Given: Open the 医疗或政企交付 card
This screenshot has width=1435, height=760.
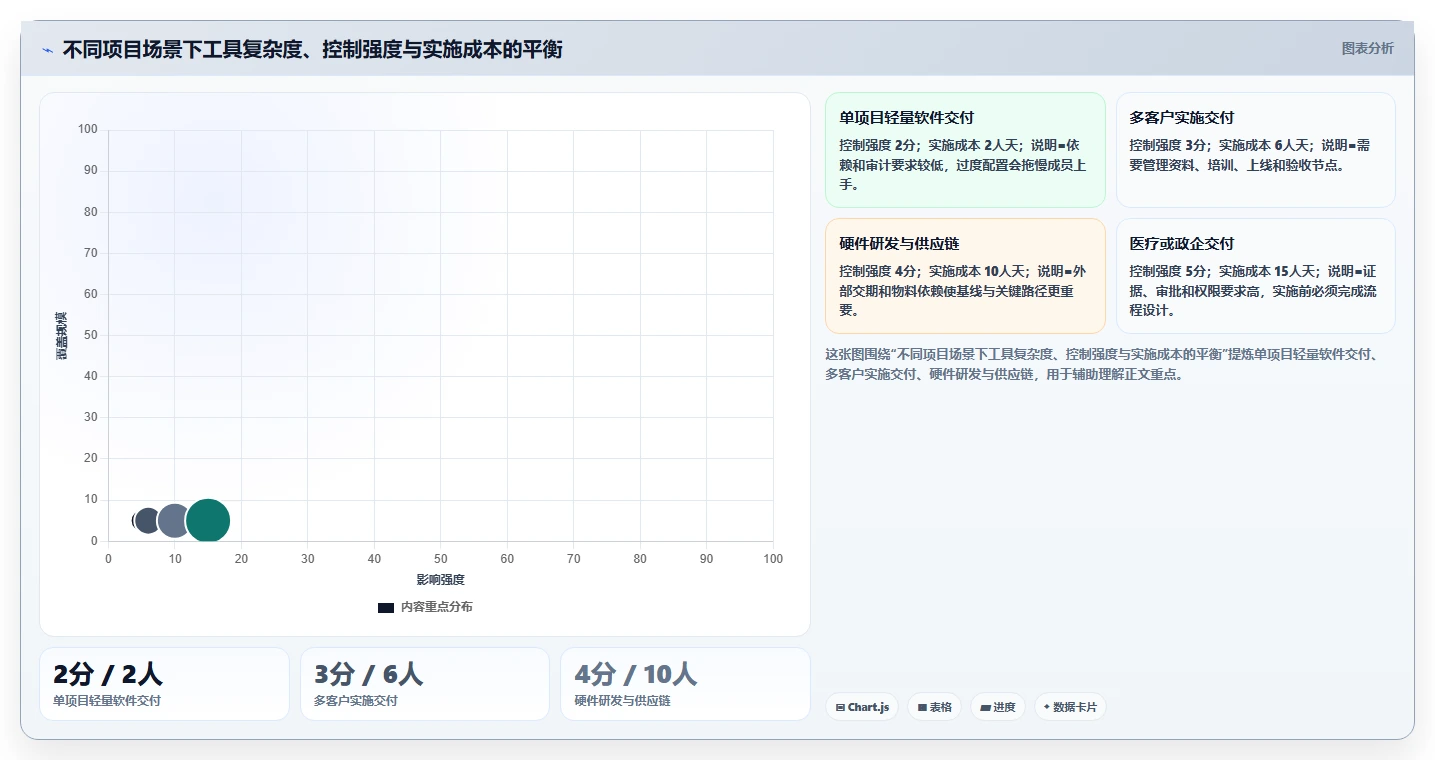Looking at the screenshot, I should click(1255, 276).
